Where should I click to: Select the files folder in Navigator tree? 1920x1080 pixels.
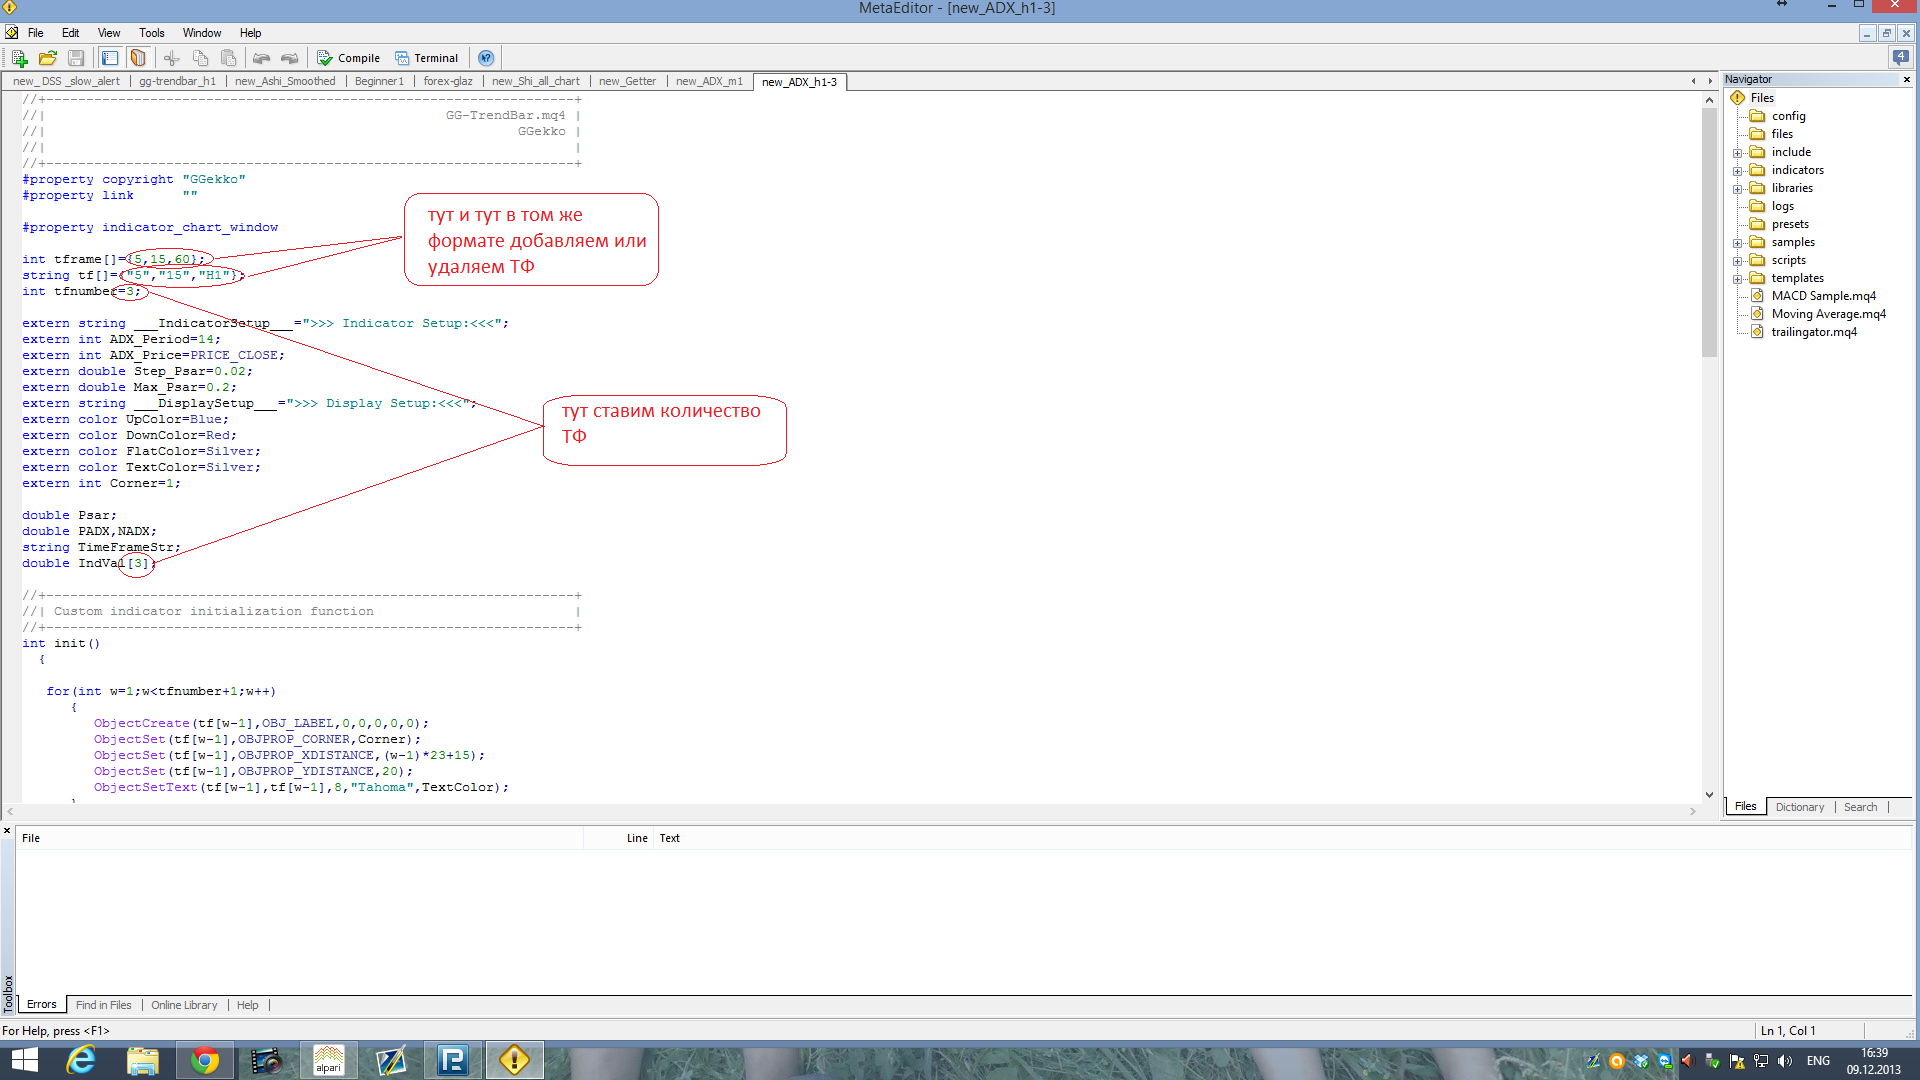[1782, 134]
